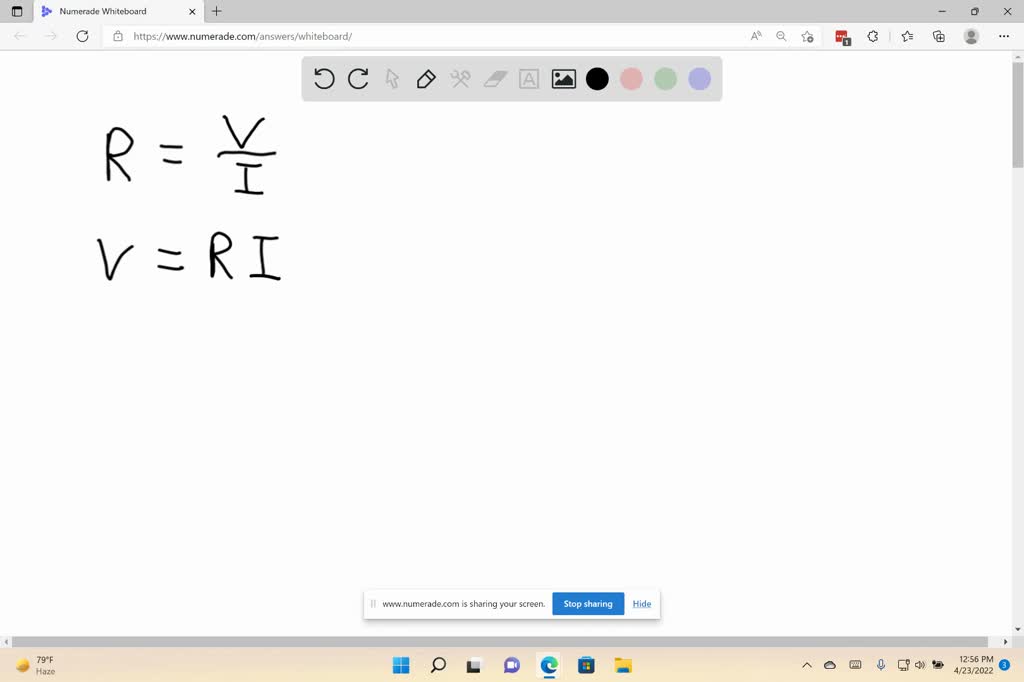Image resolution: width=1024 pixels, height=682 pixels.
Task: Click the Insert Image icon
Action: 563,79
